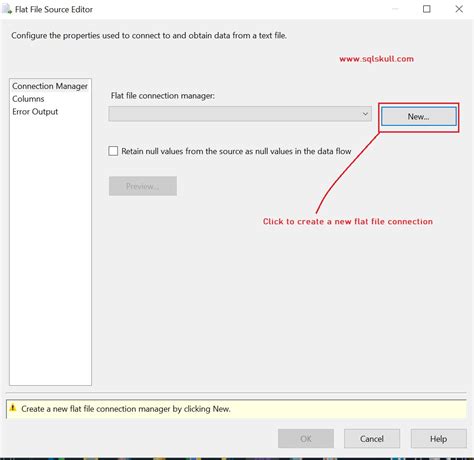474x460 pixels.
Task: Maximize the Flat File Source Editor window
Action: [427, 9]
